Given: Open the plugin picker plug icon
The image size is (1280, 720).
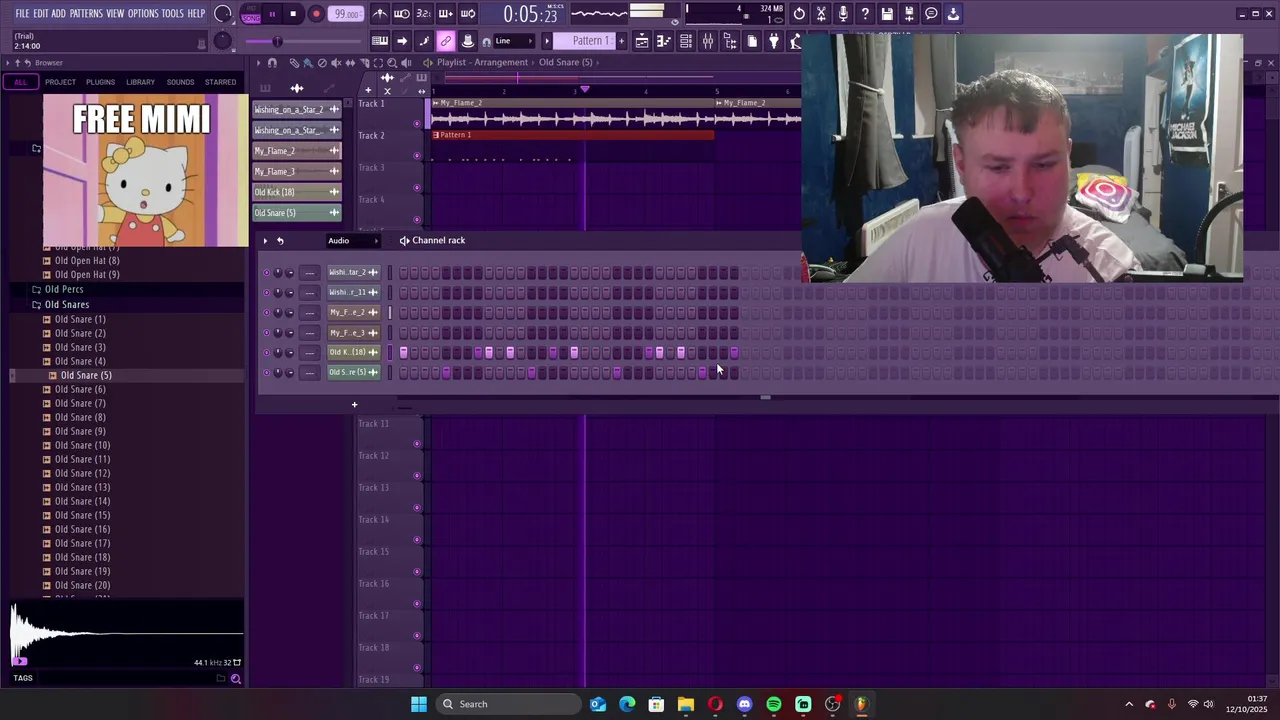Looking at the screenshot, I should pos(774,41).
